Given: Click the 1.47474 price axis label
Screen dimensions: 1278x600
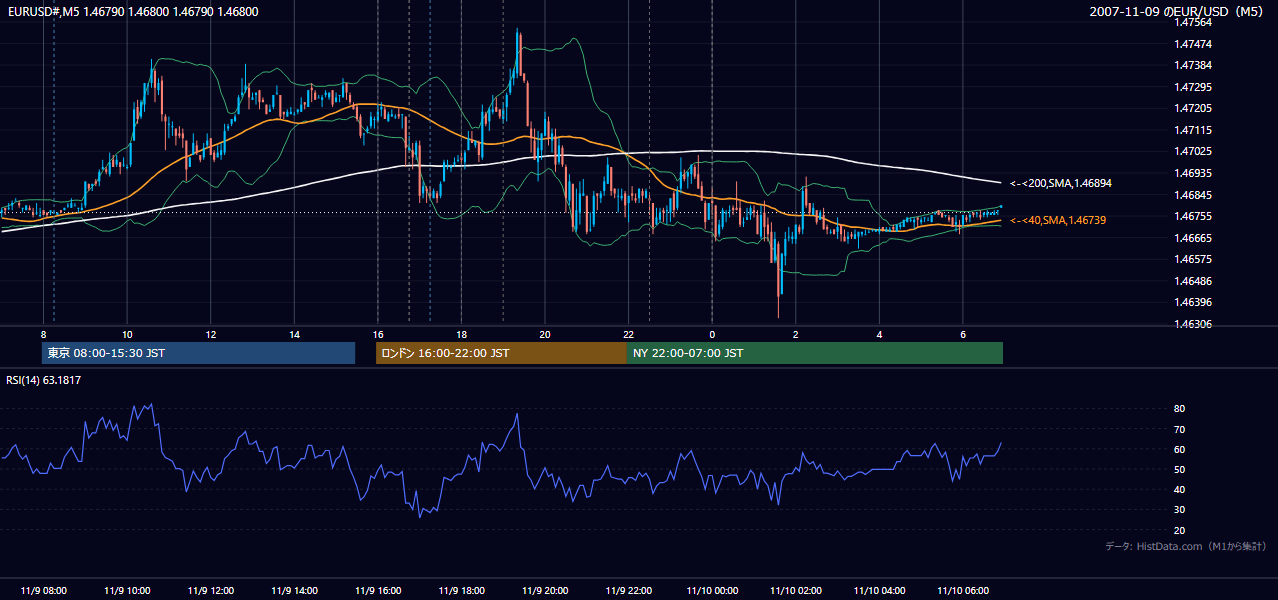Looking at the screenshot, I should click(x=1193, y=44).
